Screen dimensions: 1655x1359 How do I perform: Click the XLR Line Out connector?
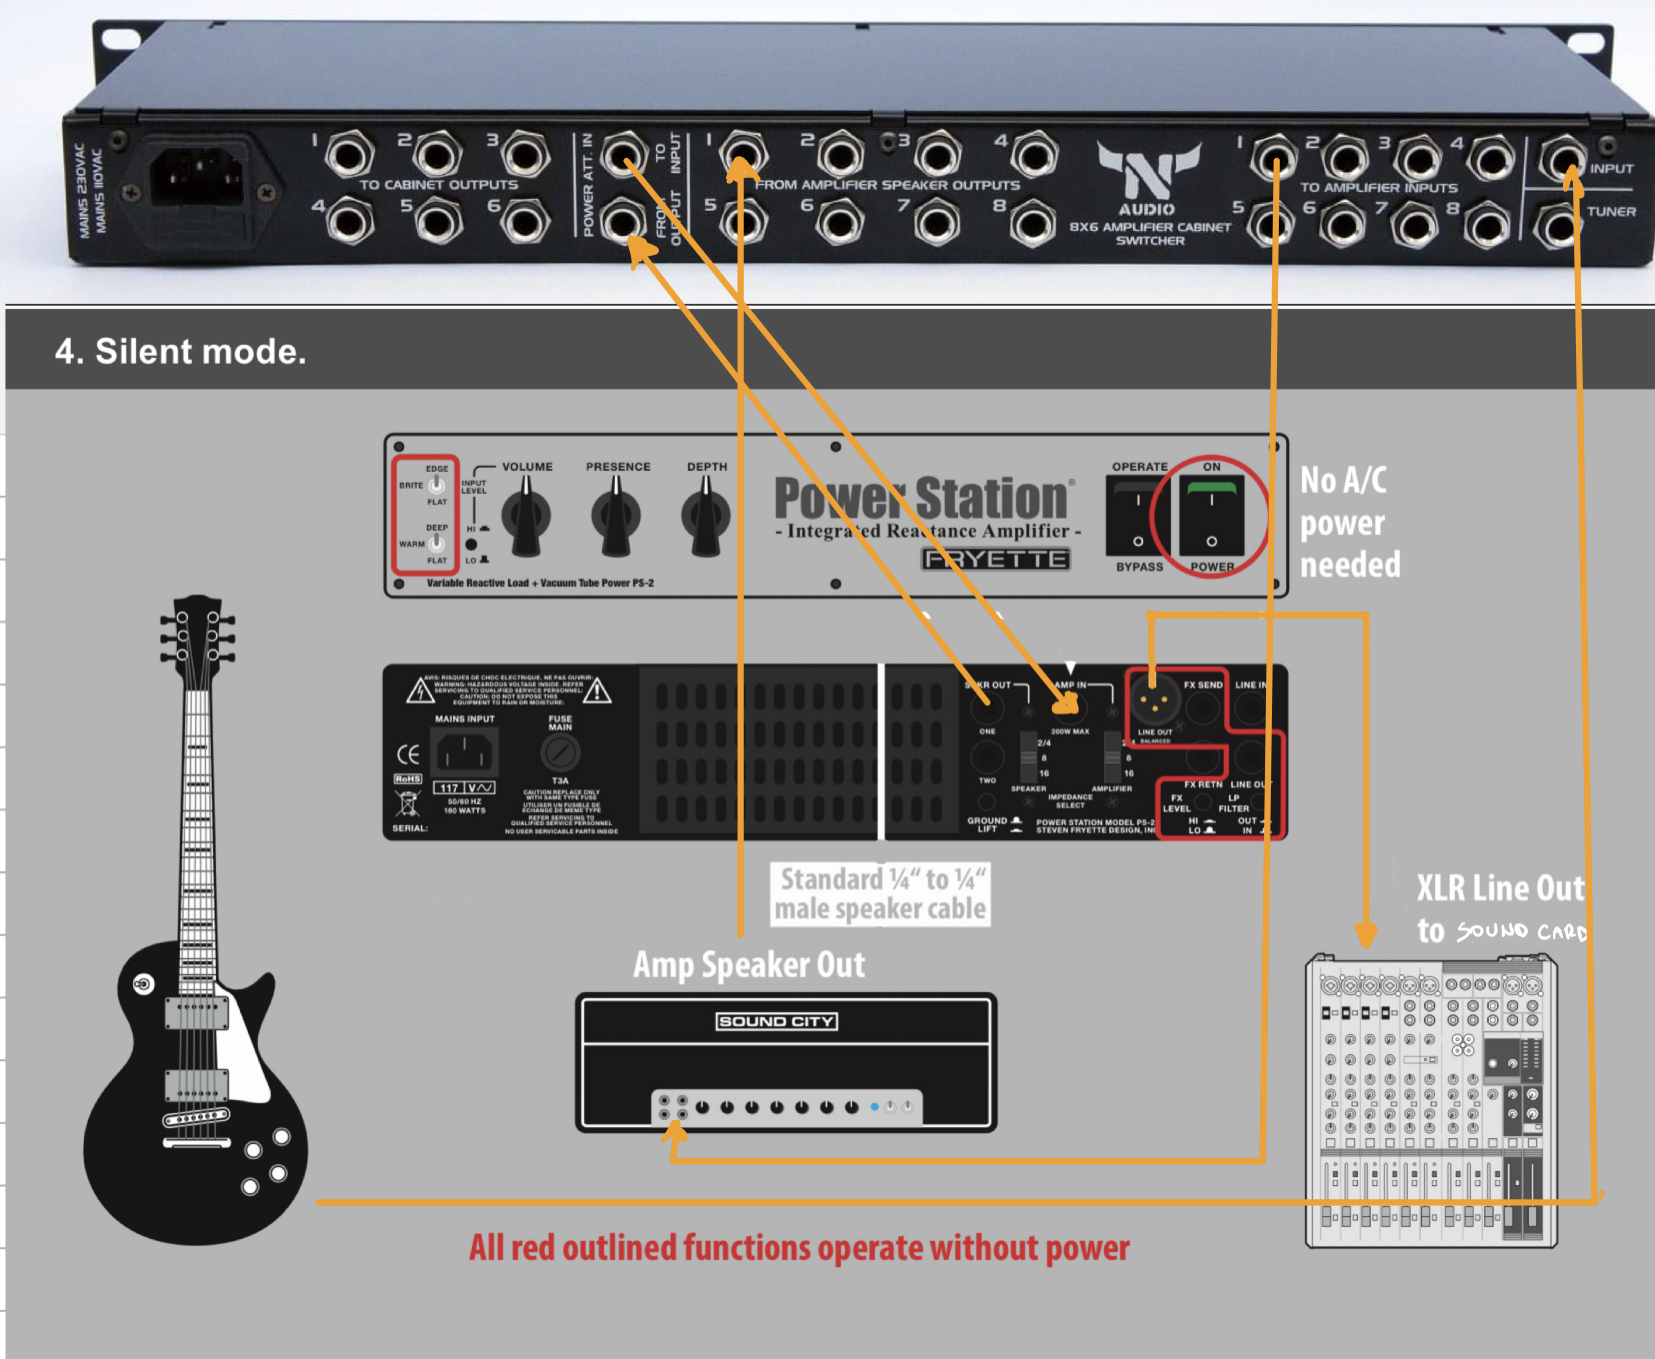[1153, 702]
